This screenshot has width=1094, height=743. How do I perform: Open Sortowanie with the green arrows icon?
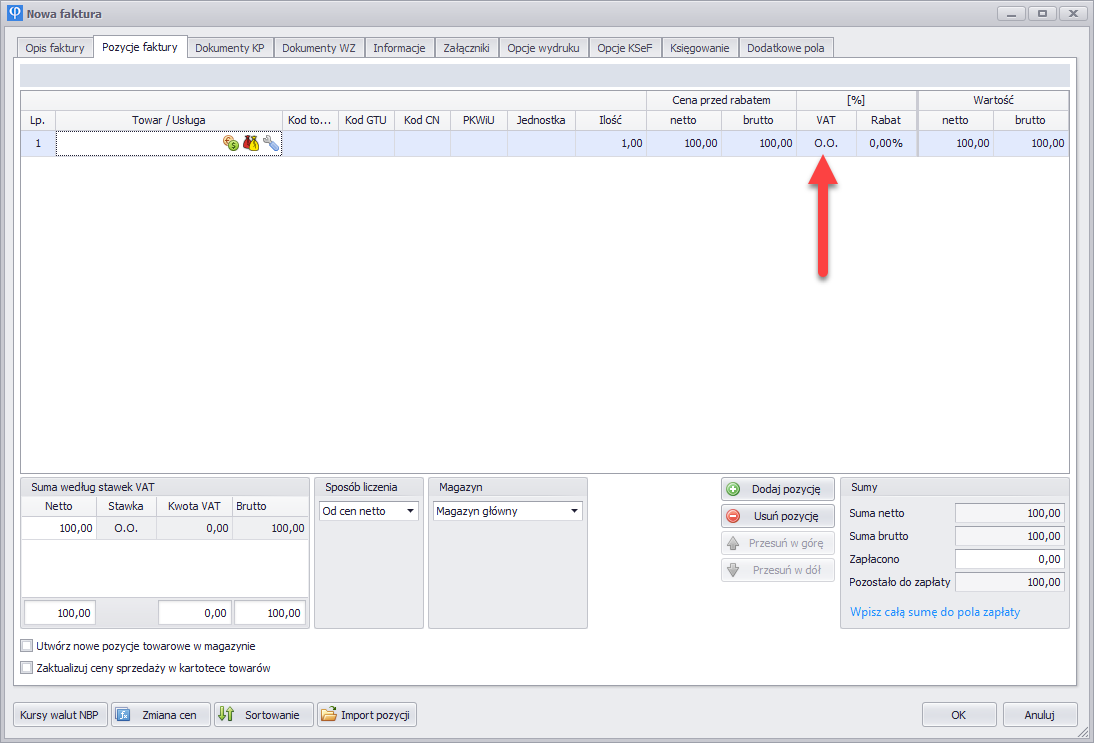(x=263, y=715)
